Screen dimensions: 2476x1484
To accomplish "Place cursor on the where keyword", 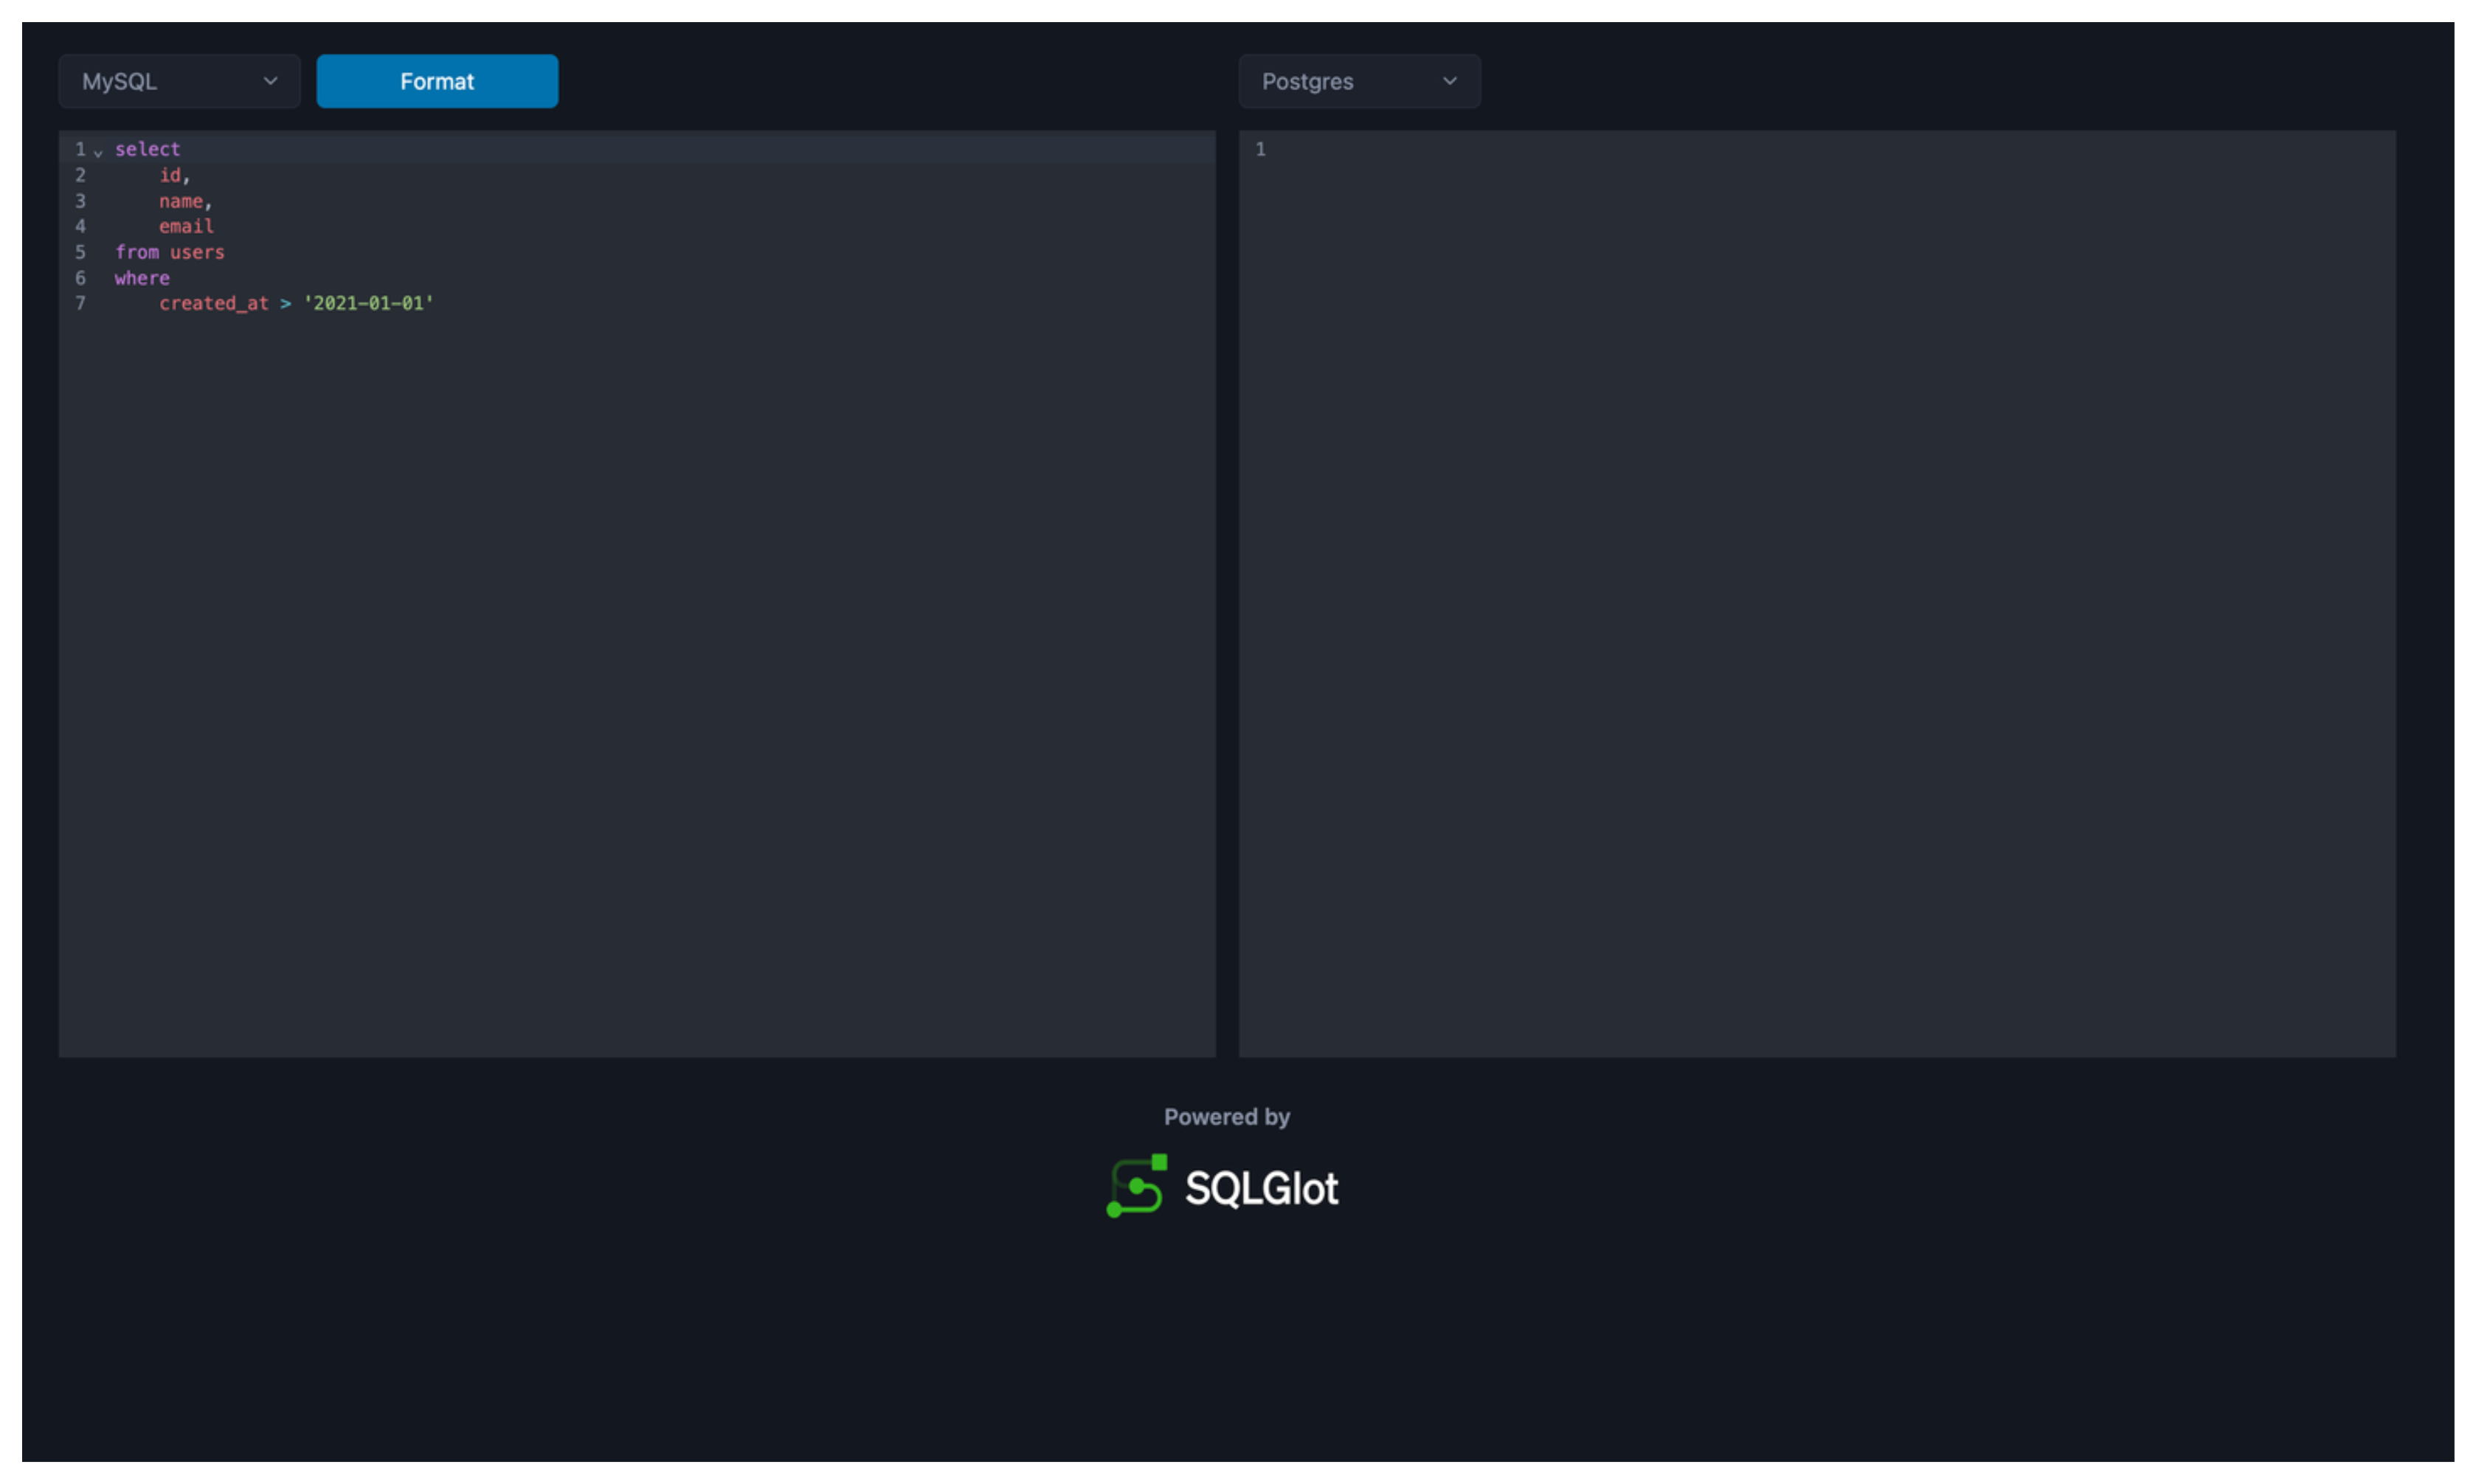I will point(142,278).
